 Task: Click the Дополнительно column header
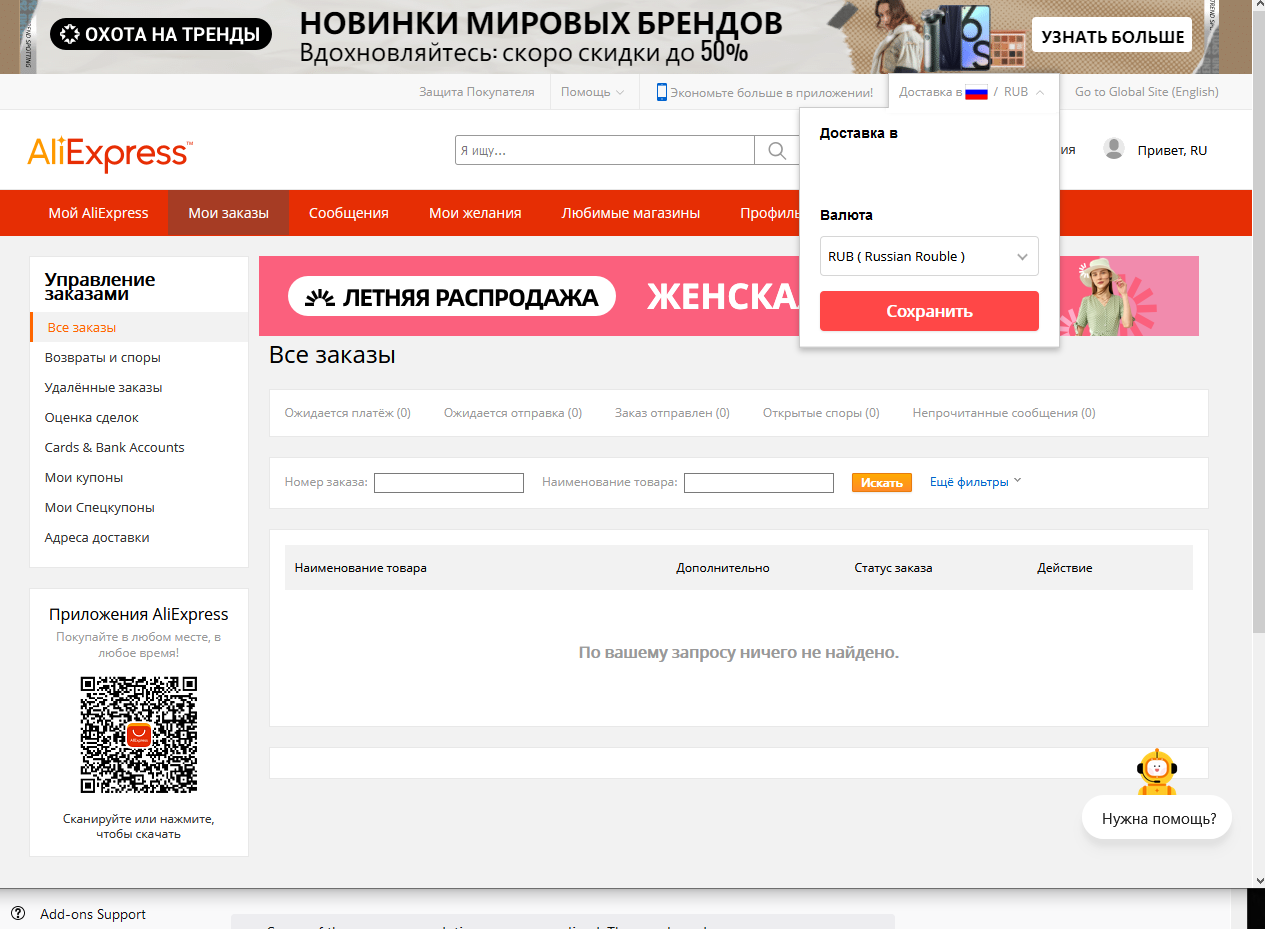click(x=723, y=568)
